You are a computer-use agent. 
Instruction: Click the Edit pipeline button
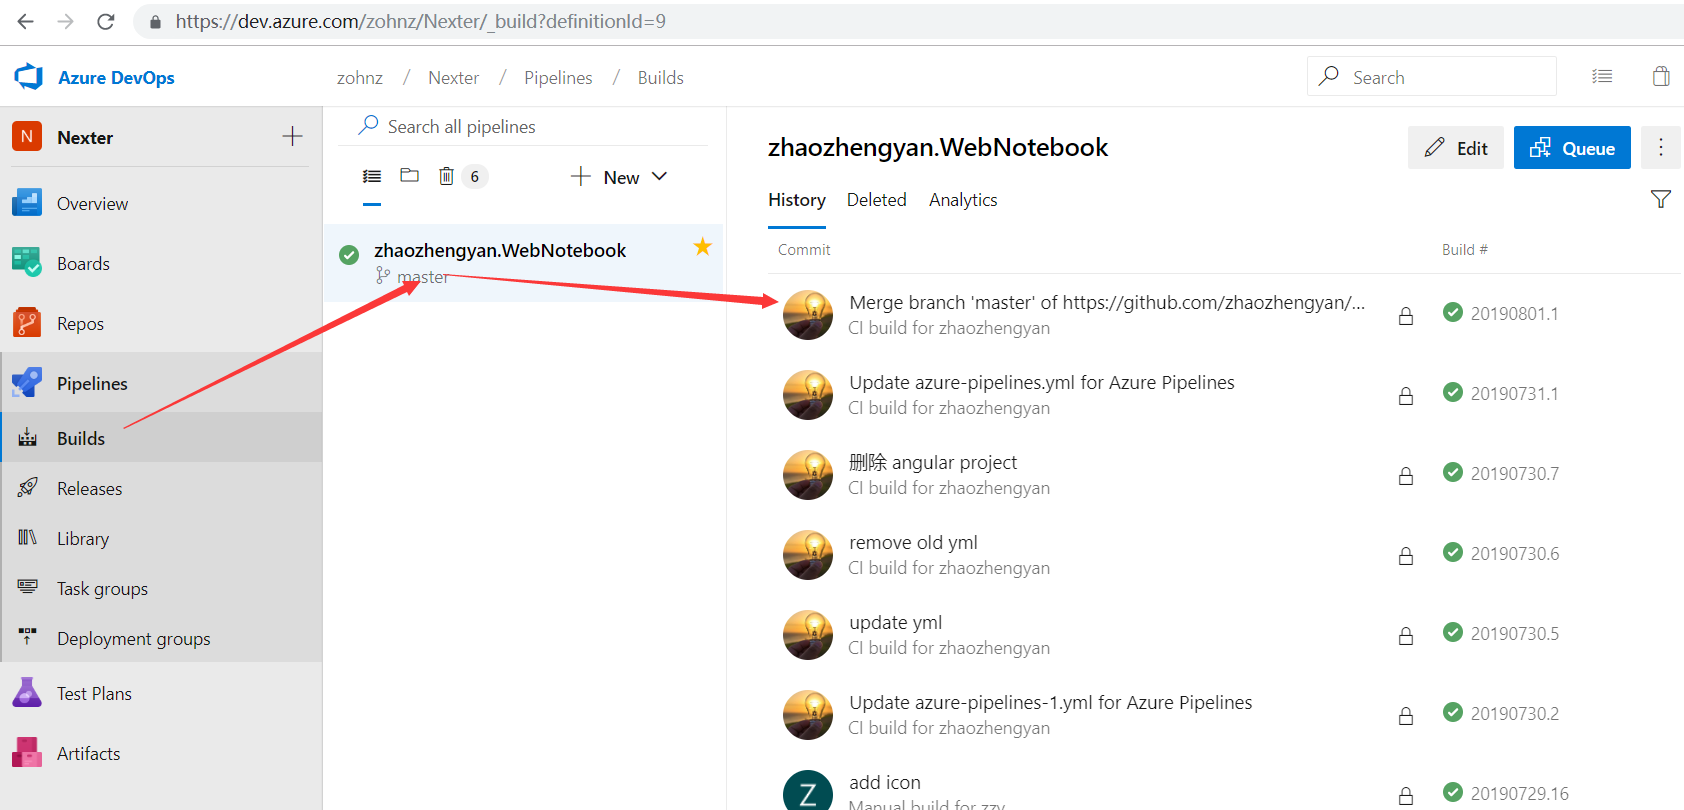click(x=1456, y=148)
